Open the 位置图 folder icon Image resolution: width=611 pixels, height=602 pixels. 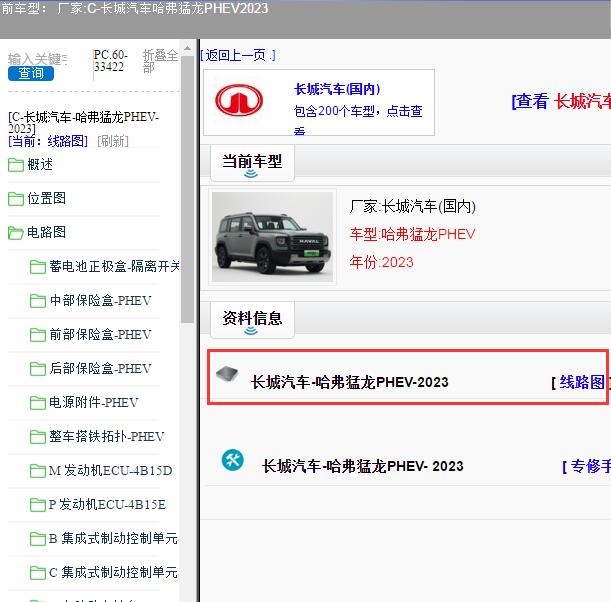(16, 199)
